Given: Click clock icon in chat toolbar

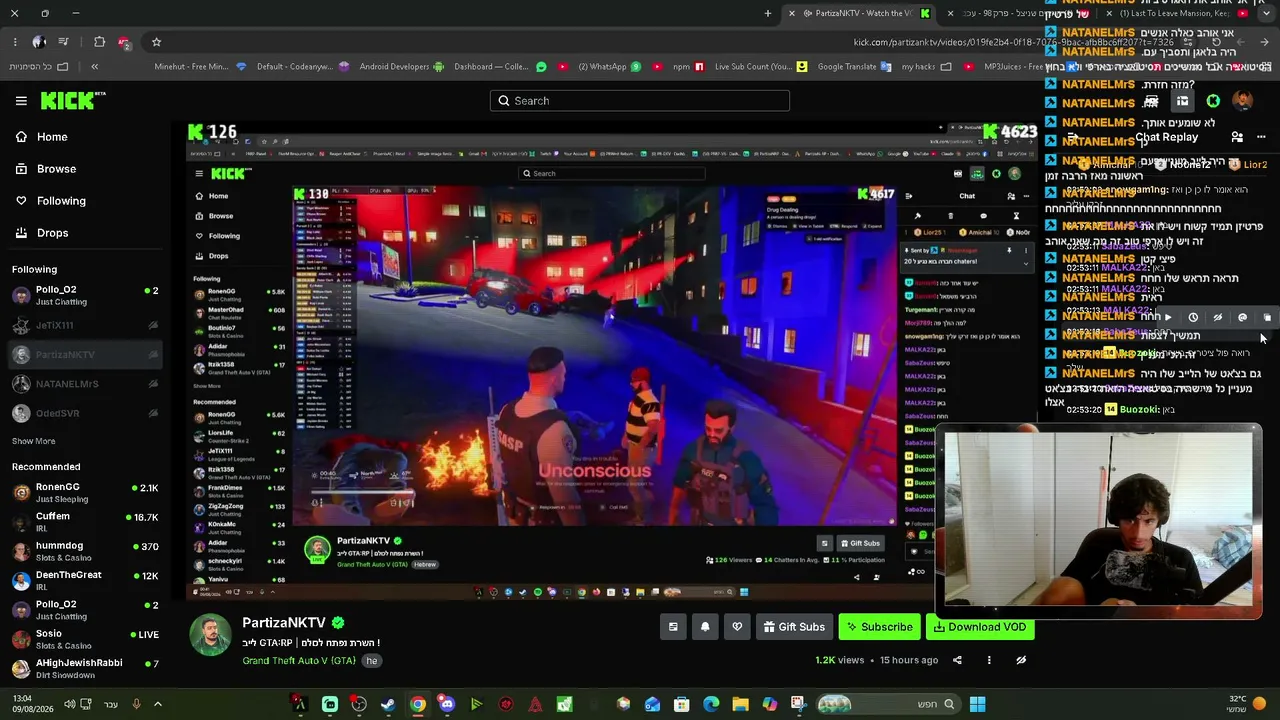Looking at the screenshot, I should click(1193, 318).
